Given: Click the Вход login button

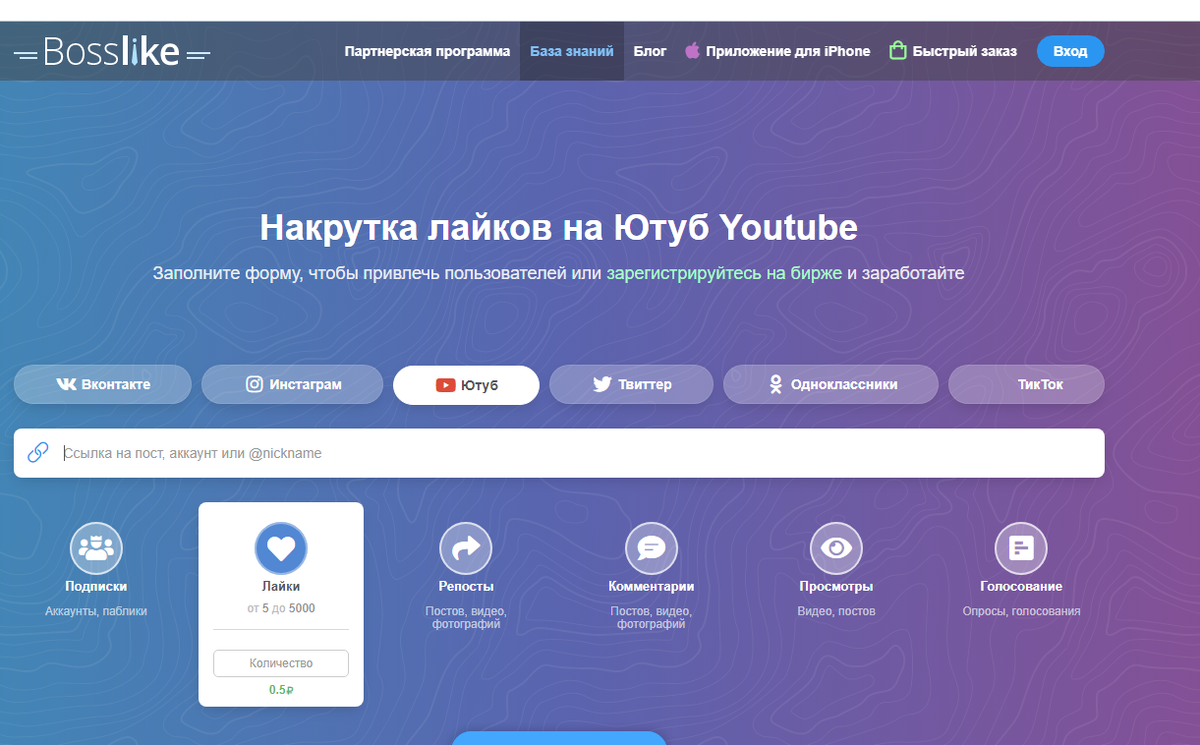Looking at the screenshot, I should pyautogui.click(x=1070, y=51).
